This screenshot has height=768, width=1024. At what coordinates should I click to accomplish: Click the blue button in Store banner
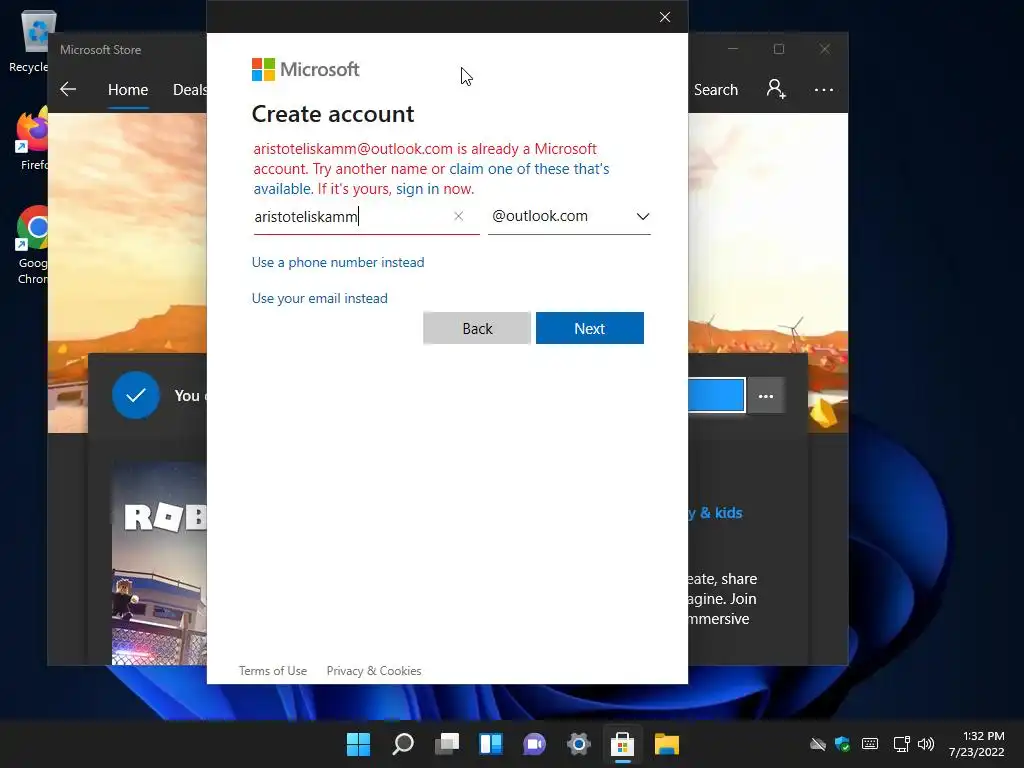716,395
